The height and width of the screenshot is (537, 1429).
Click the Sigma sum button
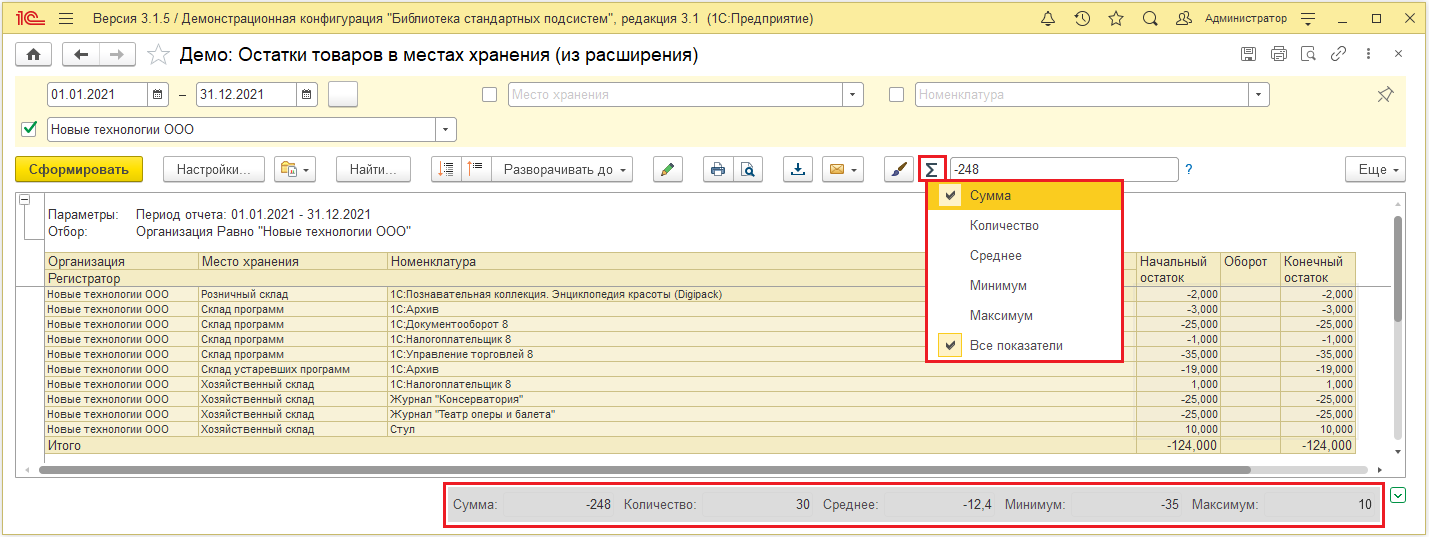[932, 169]
